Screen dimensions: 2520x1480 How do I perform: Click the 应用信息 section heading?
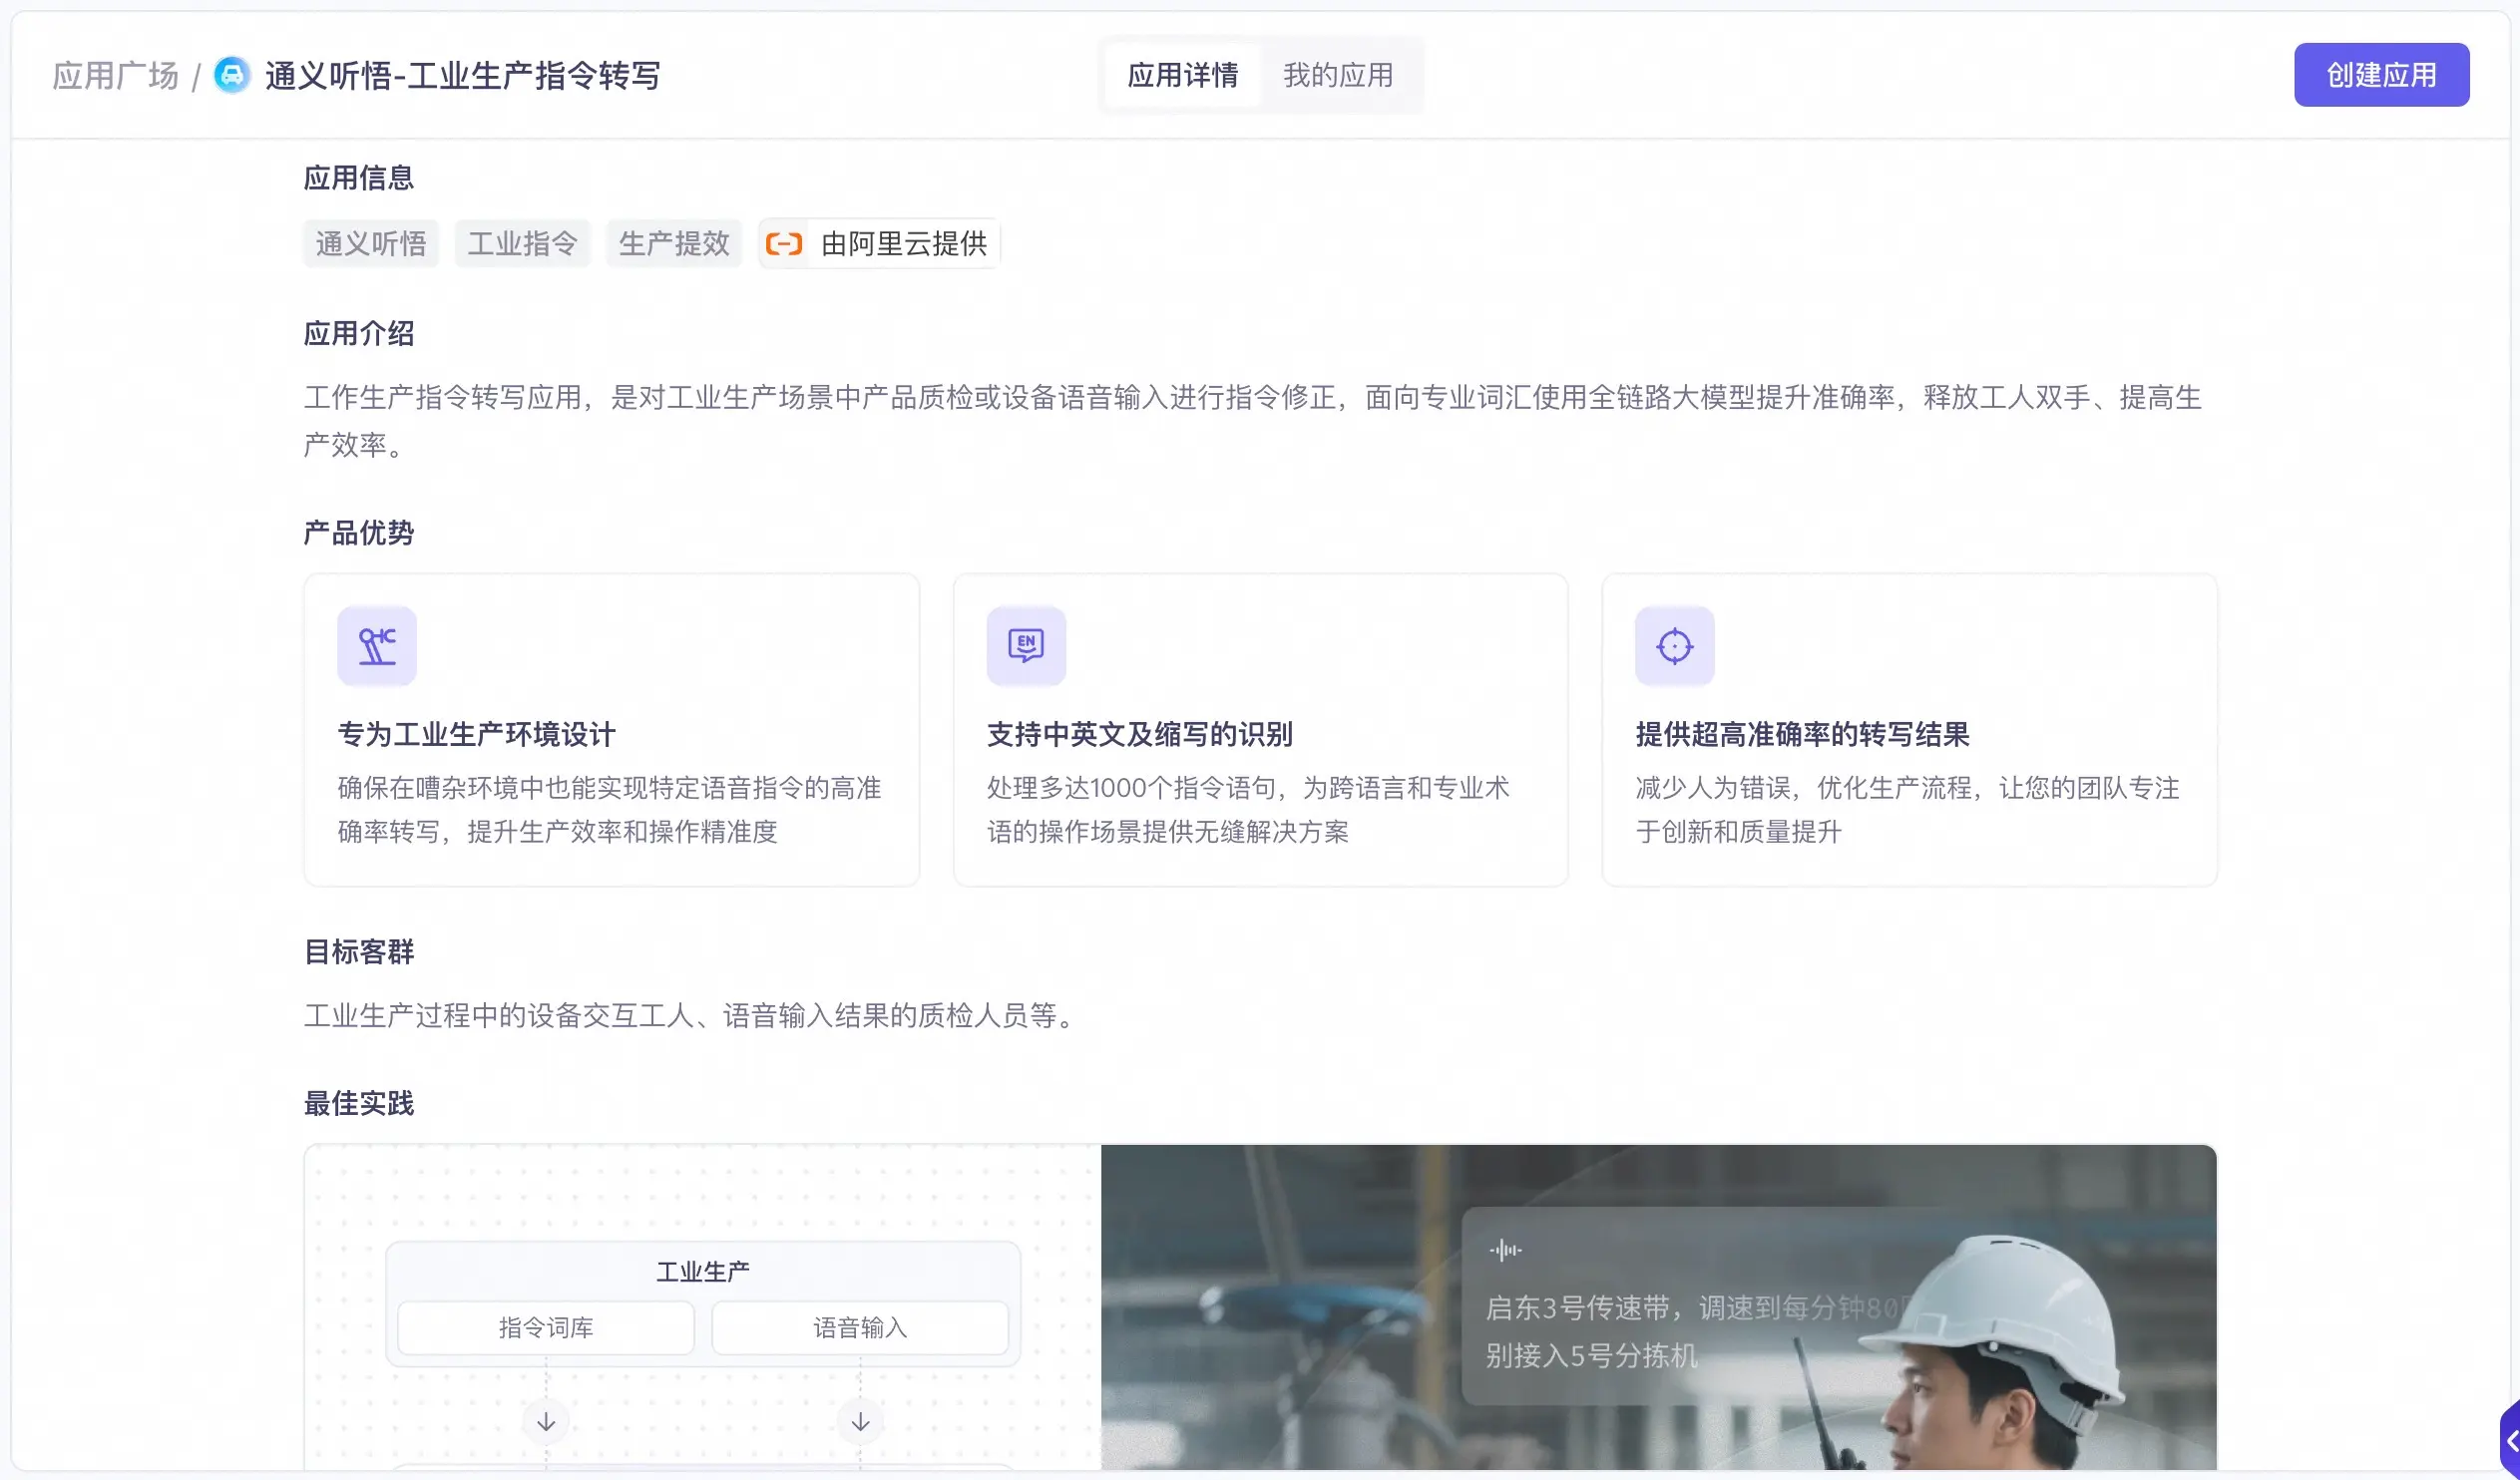(x=359, y=178)
